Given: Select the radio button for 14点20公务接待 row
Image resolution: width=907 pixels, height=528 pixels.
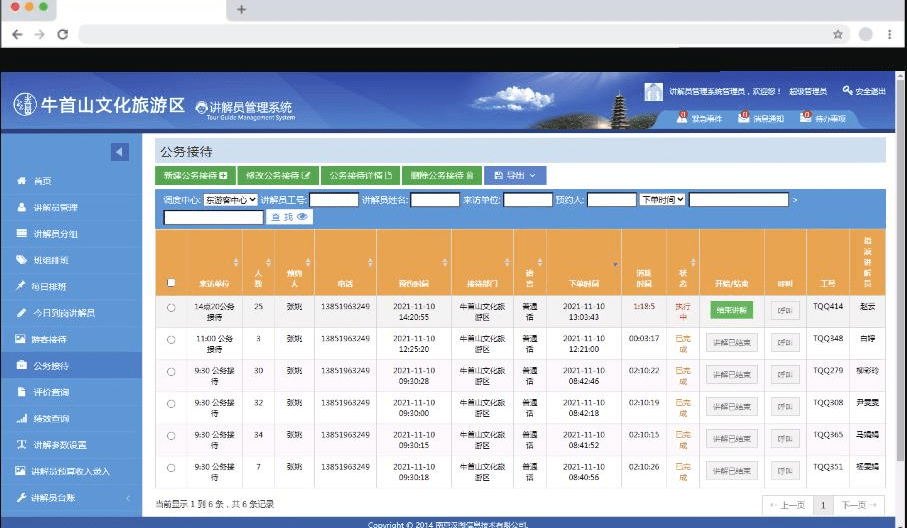Looking at the screenshot, I should coord(171,308).
